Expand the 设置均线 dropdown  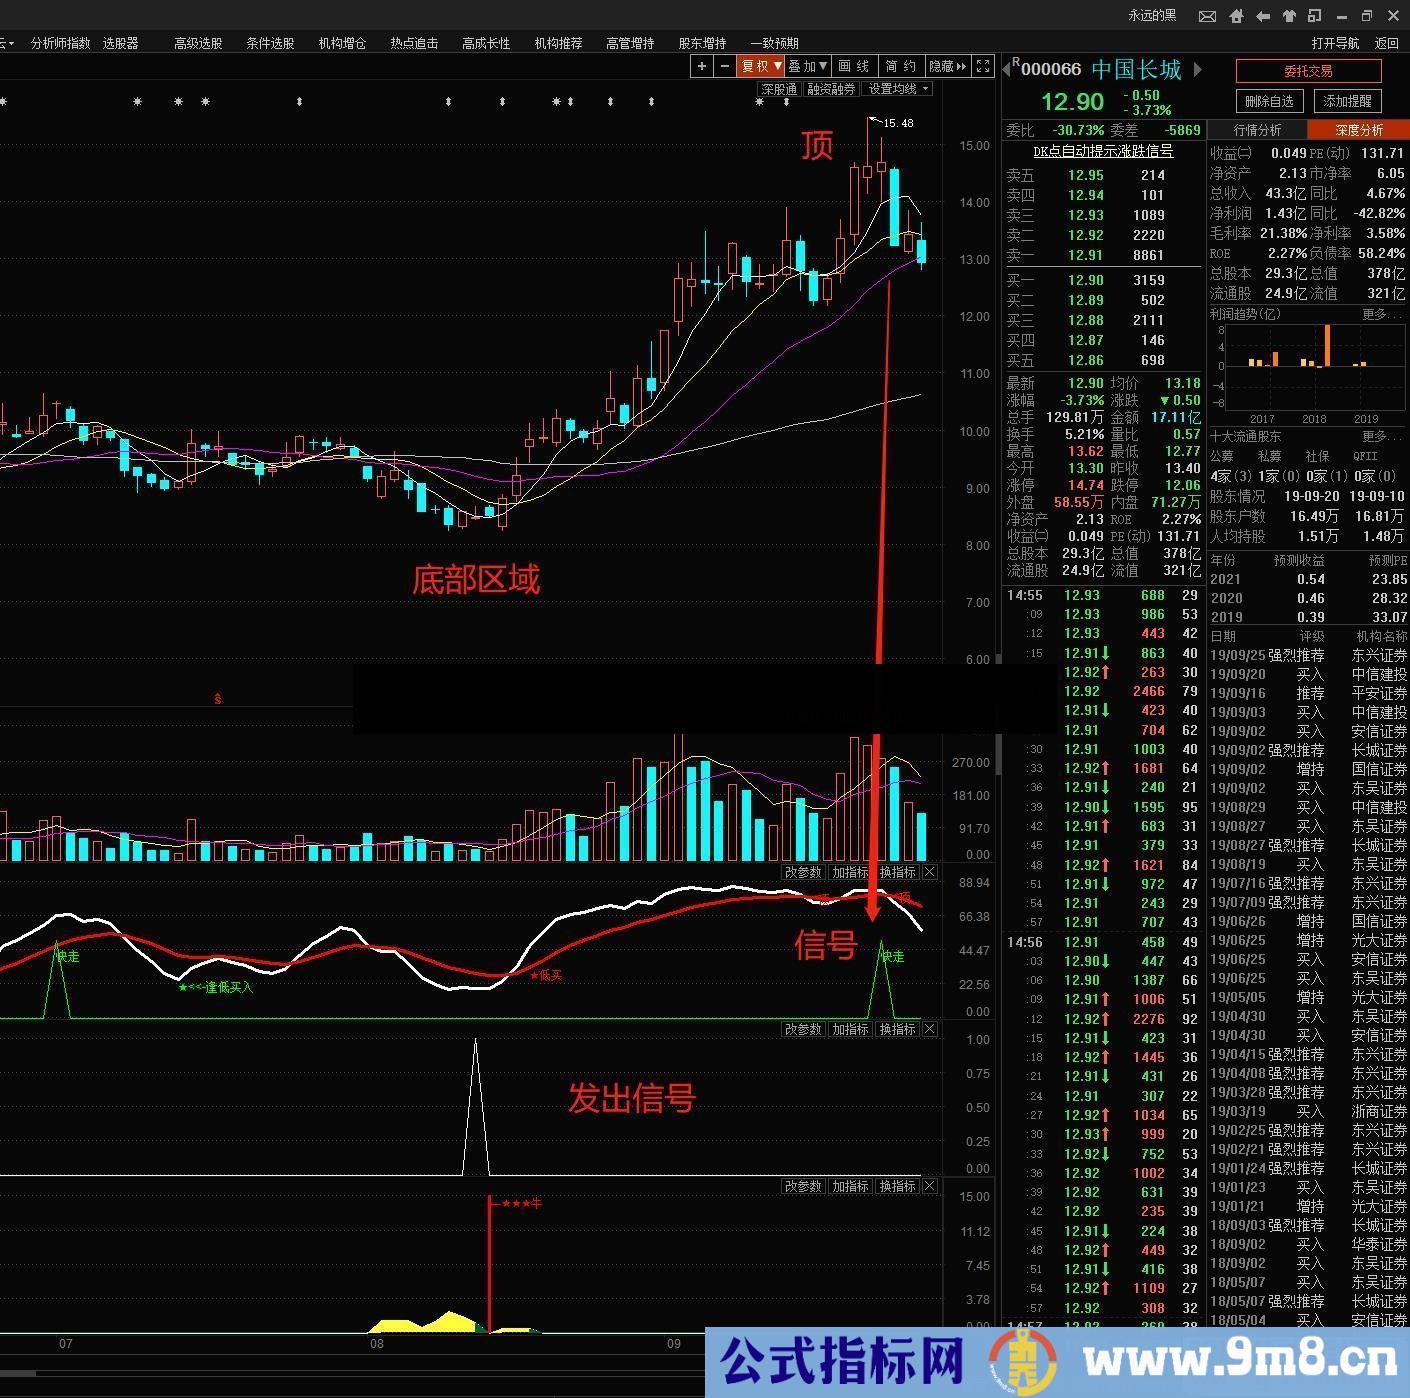[897, 89]
